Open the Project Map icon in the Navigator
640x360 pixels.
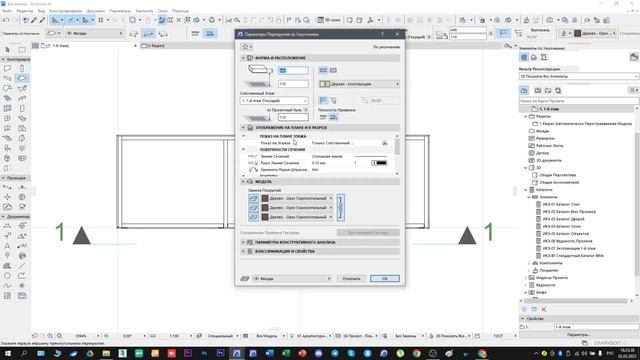[524, 90]
